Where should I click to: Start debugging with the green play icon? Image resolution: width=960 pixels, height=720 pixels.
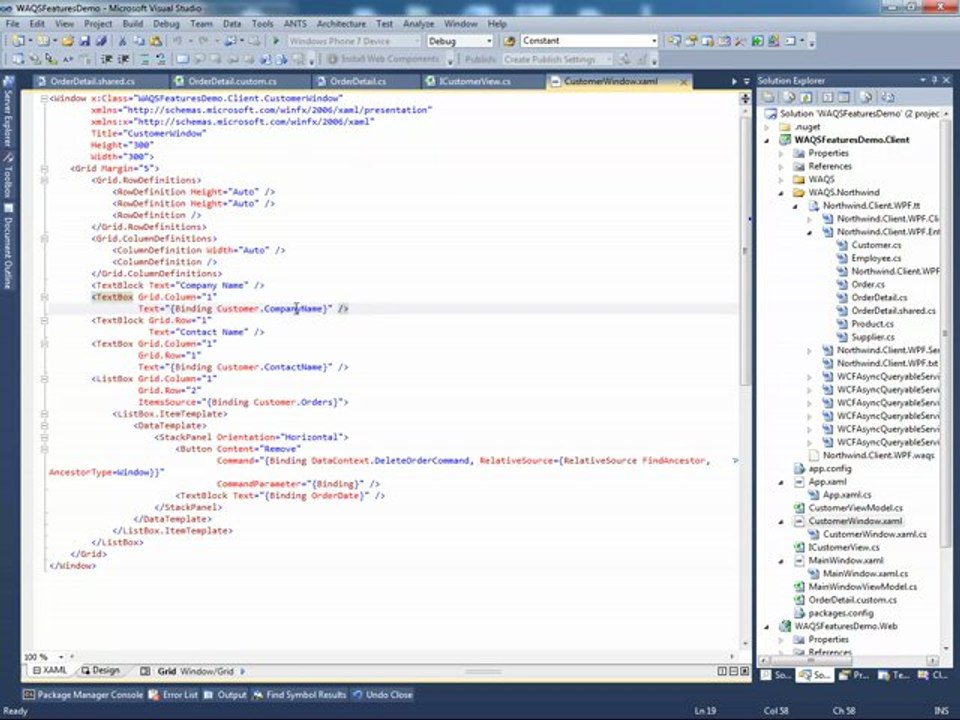click(x=276, y=41)
